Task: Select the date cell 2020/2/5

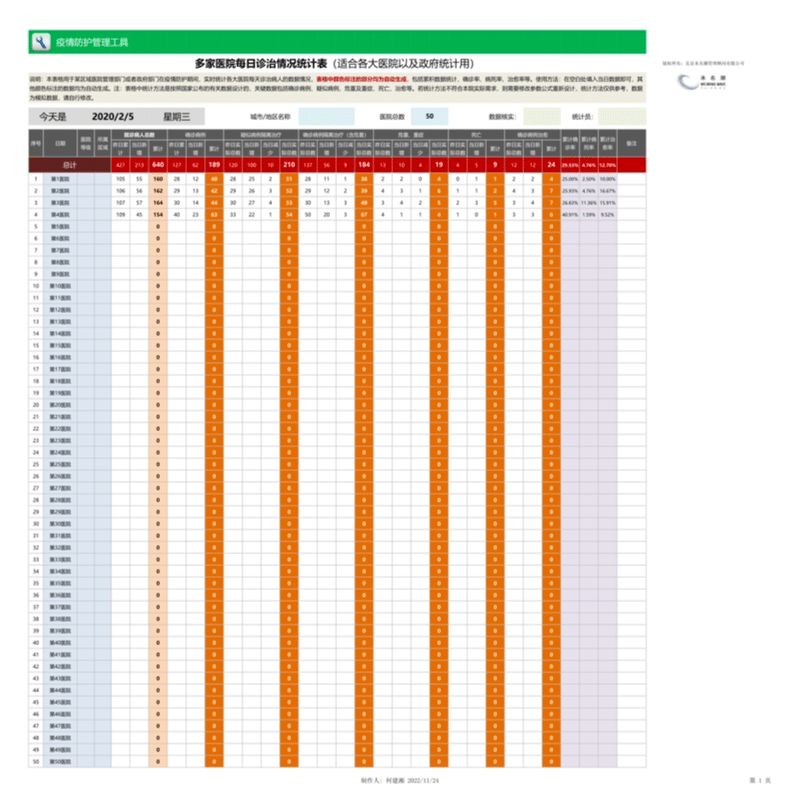Action: [x=112, y=117]
